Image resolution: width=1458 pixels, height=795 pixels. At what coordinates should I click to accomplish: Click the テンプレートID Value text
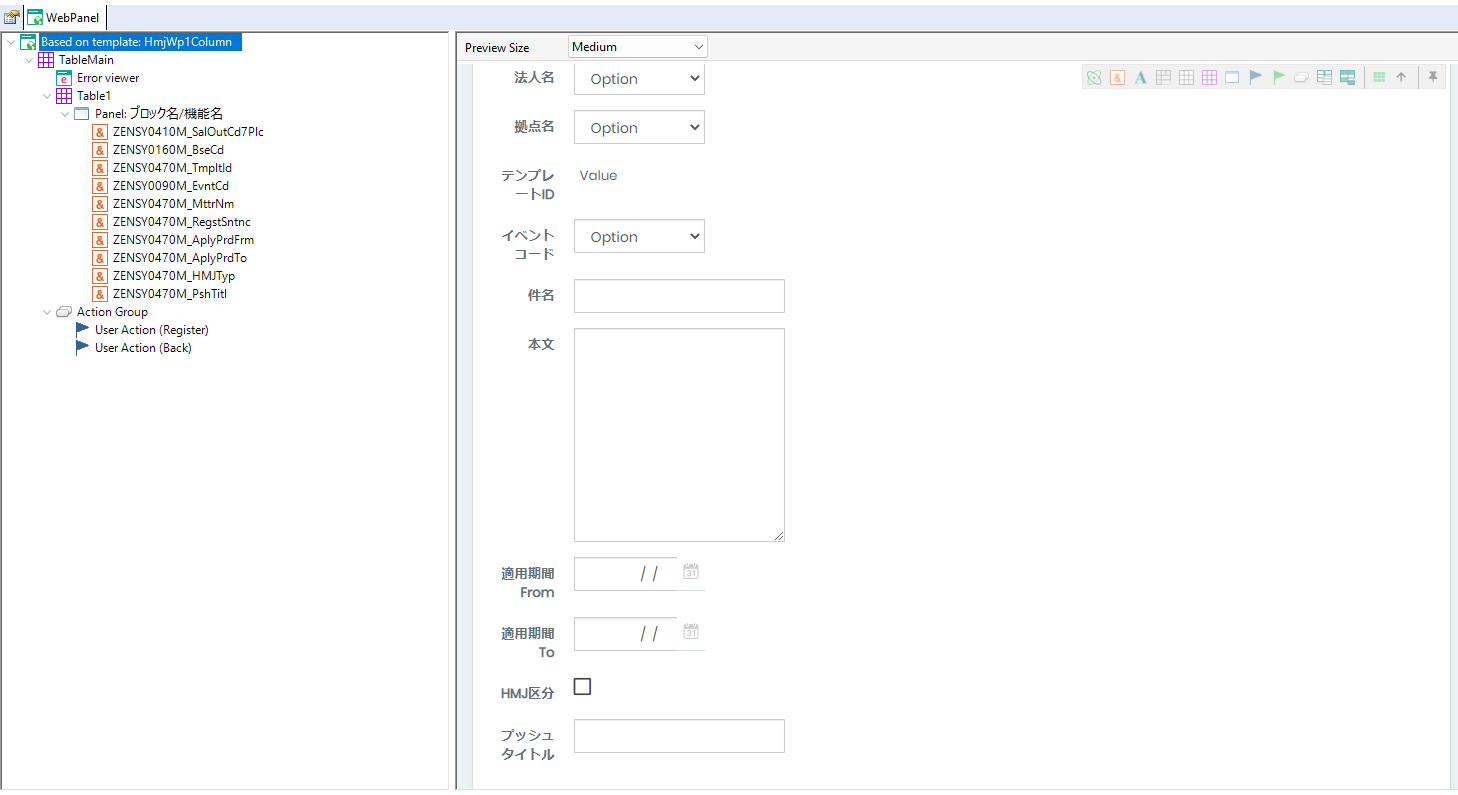click(598, 175)
